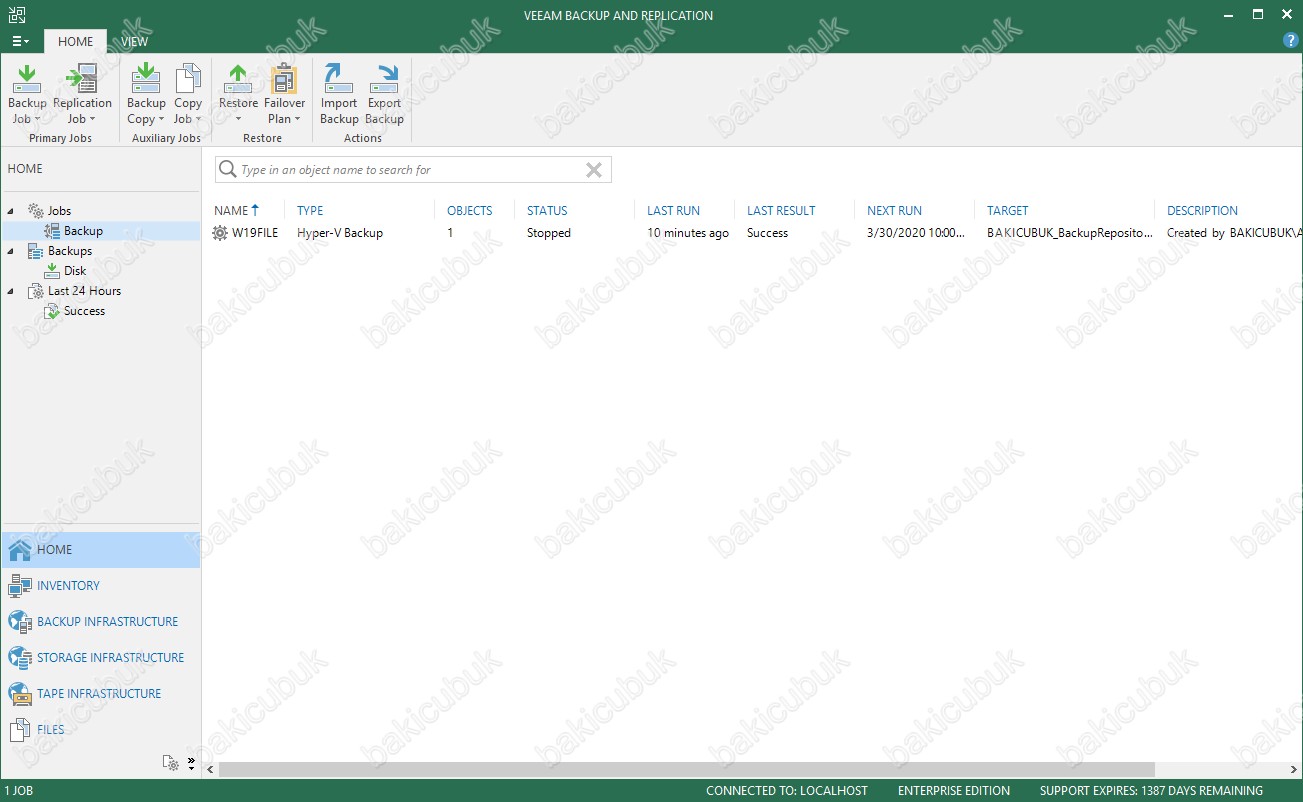Open the Failover Plan ribbon button
Viewport: 1303px width, 802px height.
[284, 95]
